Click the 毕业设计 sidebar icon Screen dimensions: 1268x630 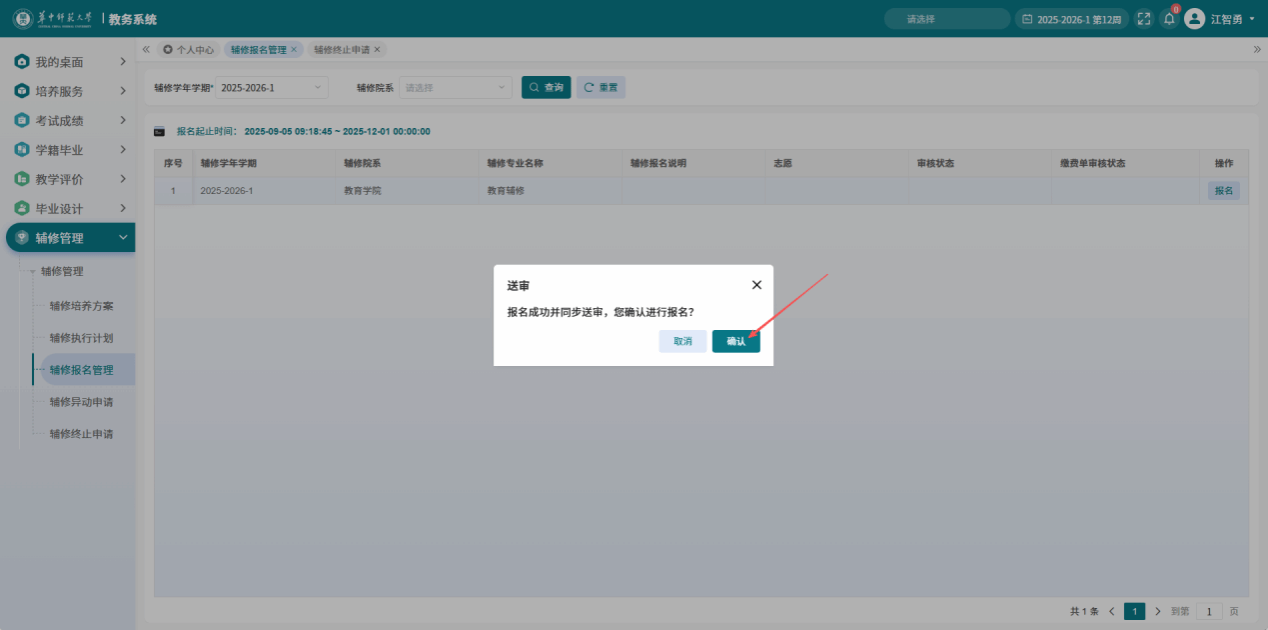pos(21,208)
